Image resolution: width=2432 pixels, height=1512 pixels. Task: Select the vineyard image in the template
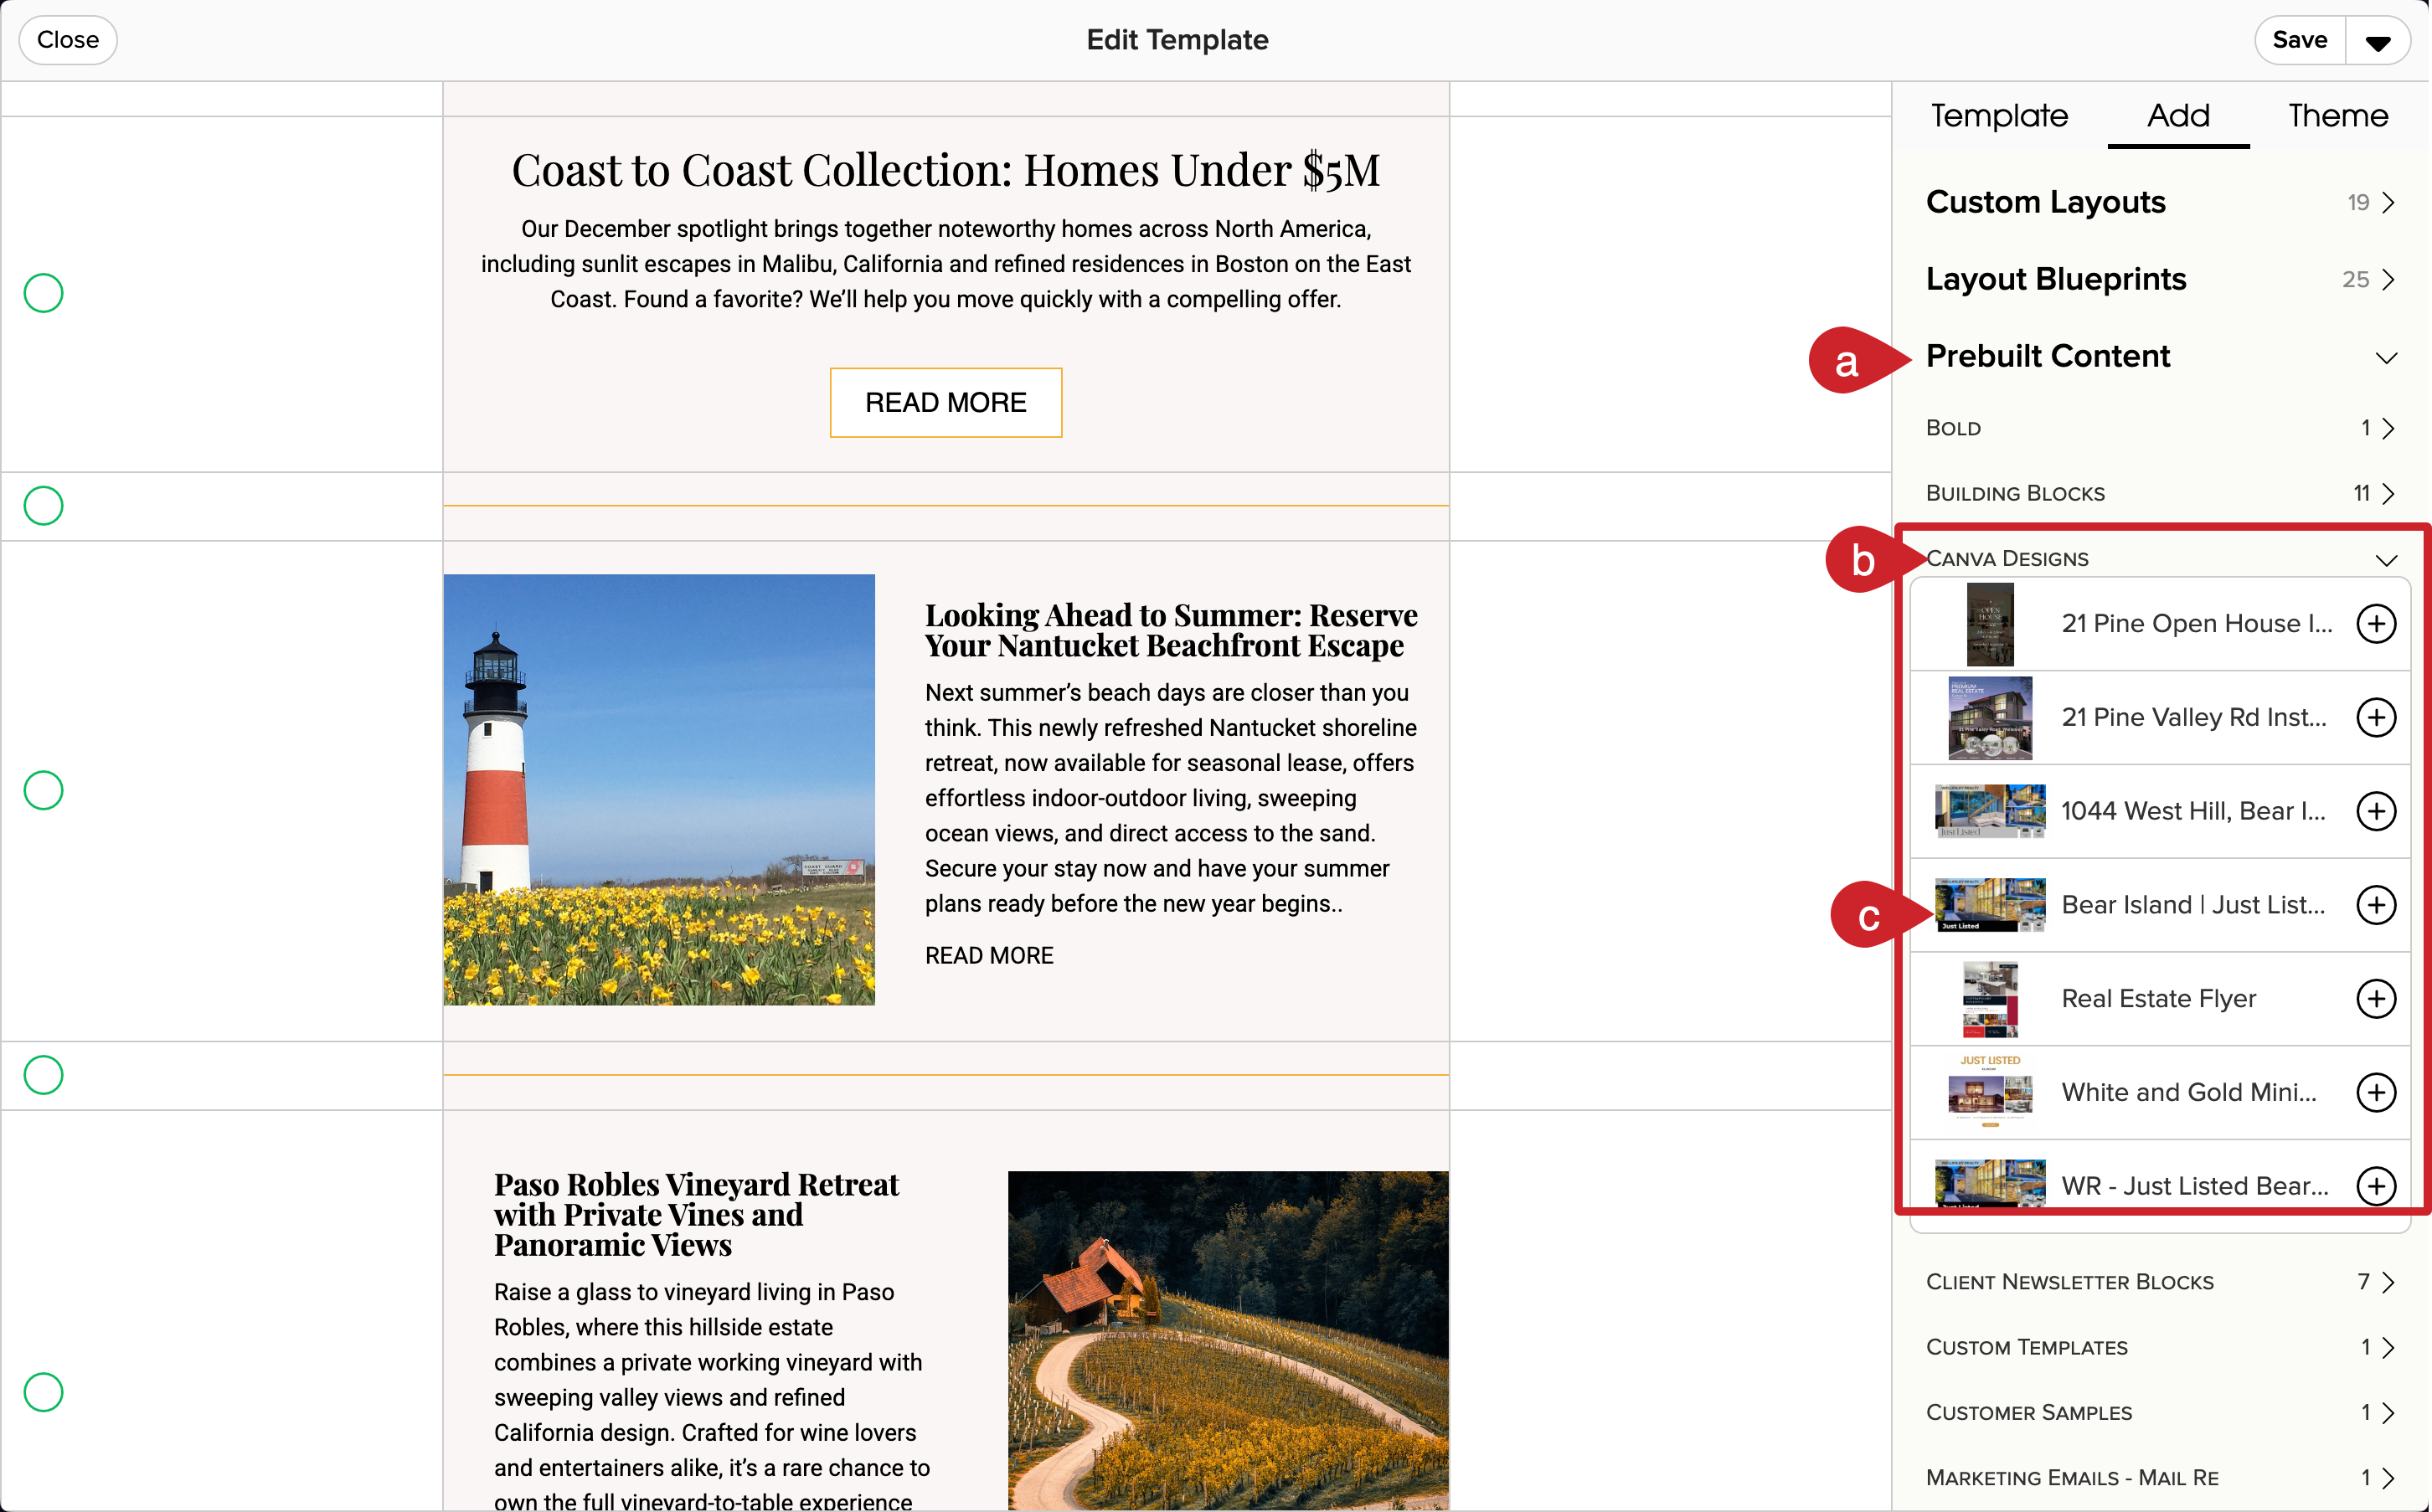click(x=1228, y=1340)
